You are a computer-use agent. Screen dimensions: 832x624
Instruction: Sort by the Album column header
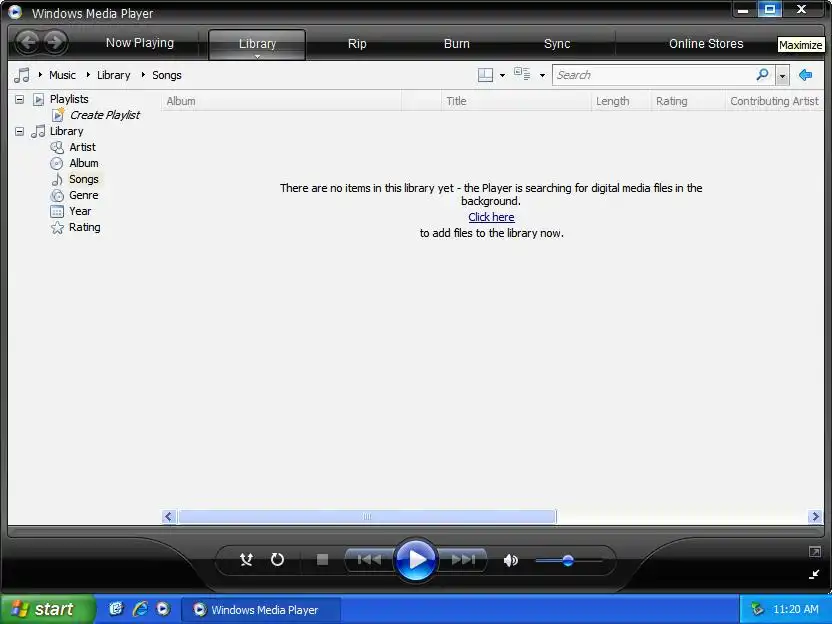tap(281, 101)
